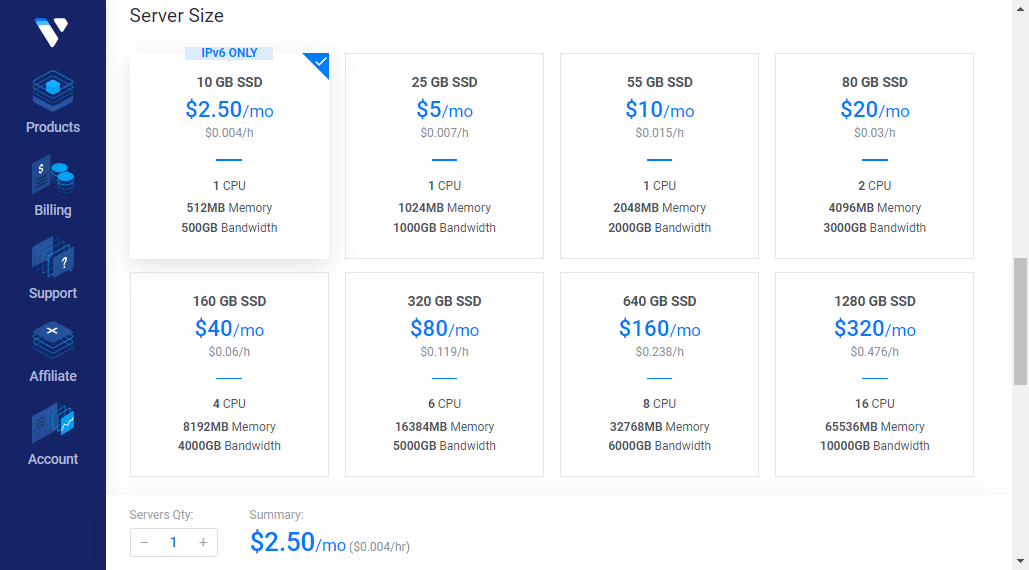The image size is (1029, 570).
Task: Choose the 80 GB SSD $20 plan
Action: tap(874, 156)
